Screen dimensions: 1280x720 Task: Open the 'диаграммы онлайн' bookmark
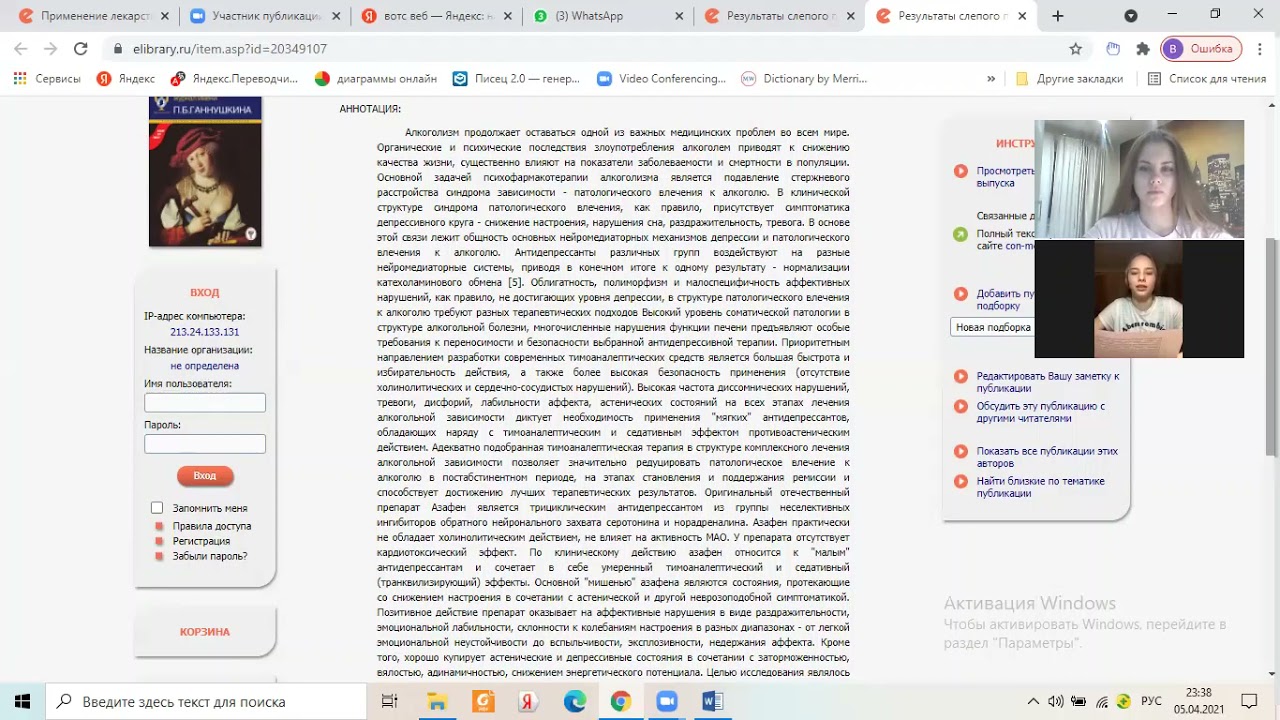tap(376, 79)
